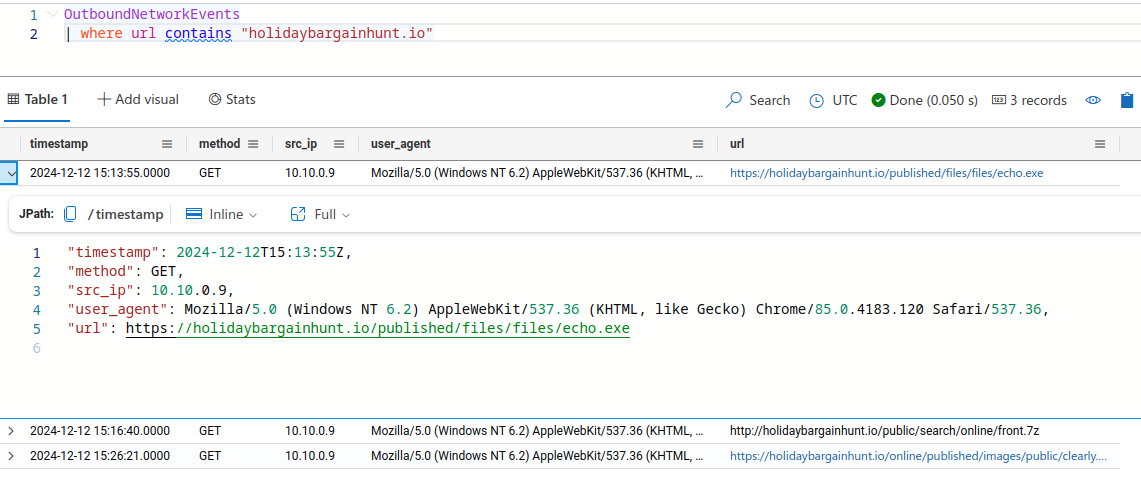
Task: Open the Stats tab
Action: coord(232,99)
